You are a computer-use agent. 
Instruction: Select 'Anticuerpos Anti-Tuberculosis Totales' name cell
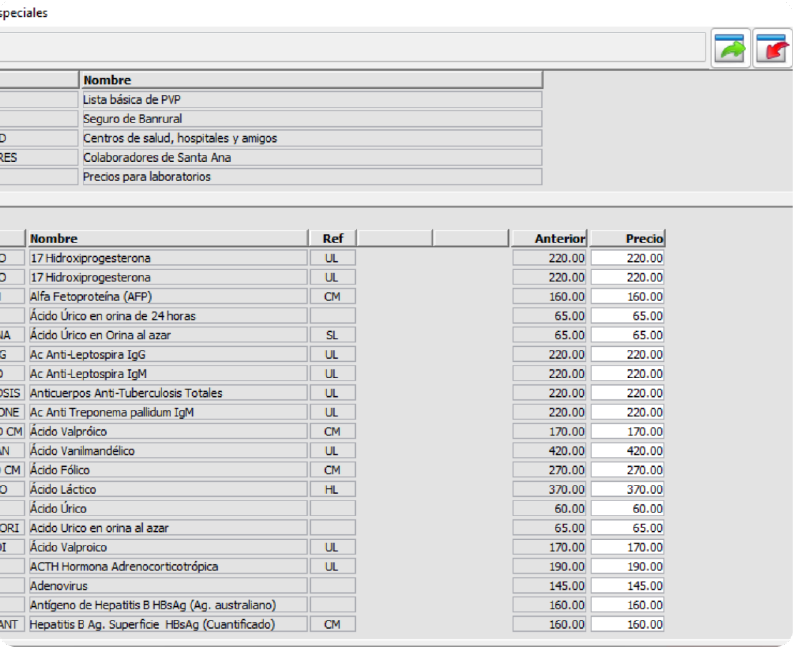coord(167,393)
